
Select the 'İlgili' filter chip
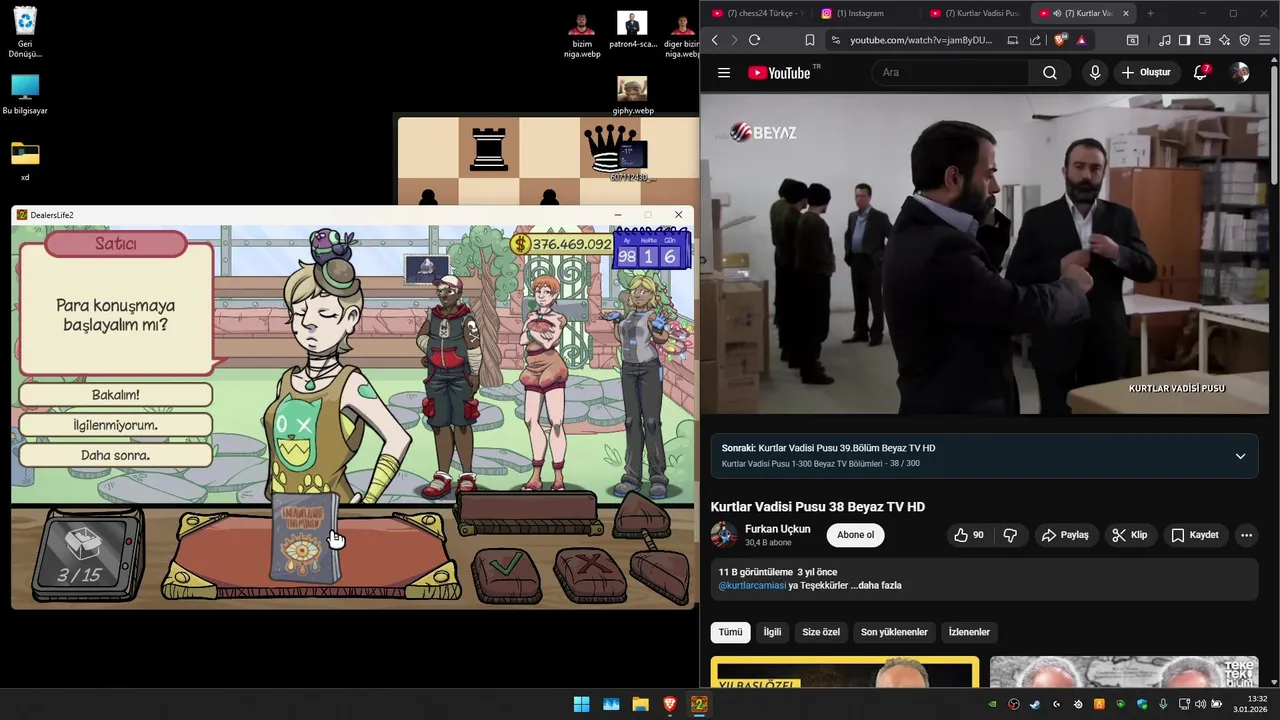(772, 632)
